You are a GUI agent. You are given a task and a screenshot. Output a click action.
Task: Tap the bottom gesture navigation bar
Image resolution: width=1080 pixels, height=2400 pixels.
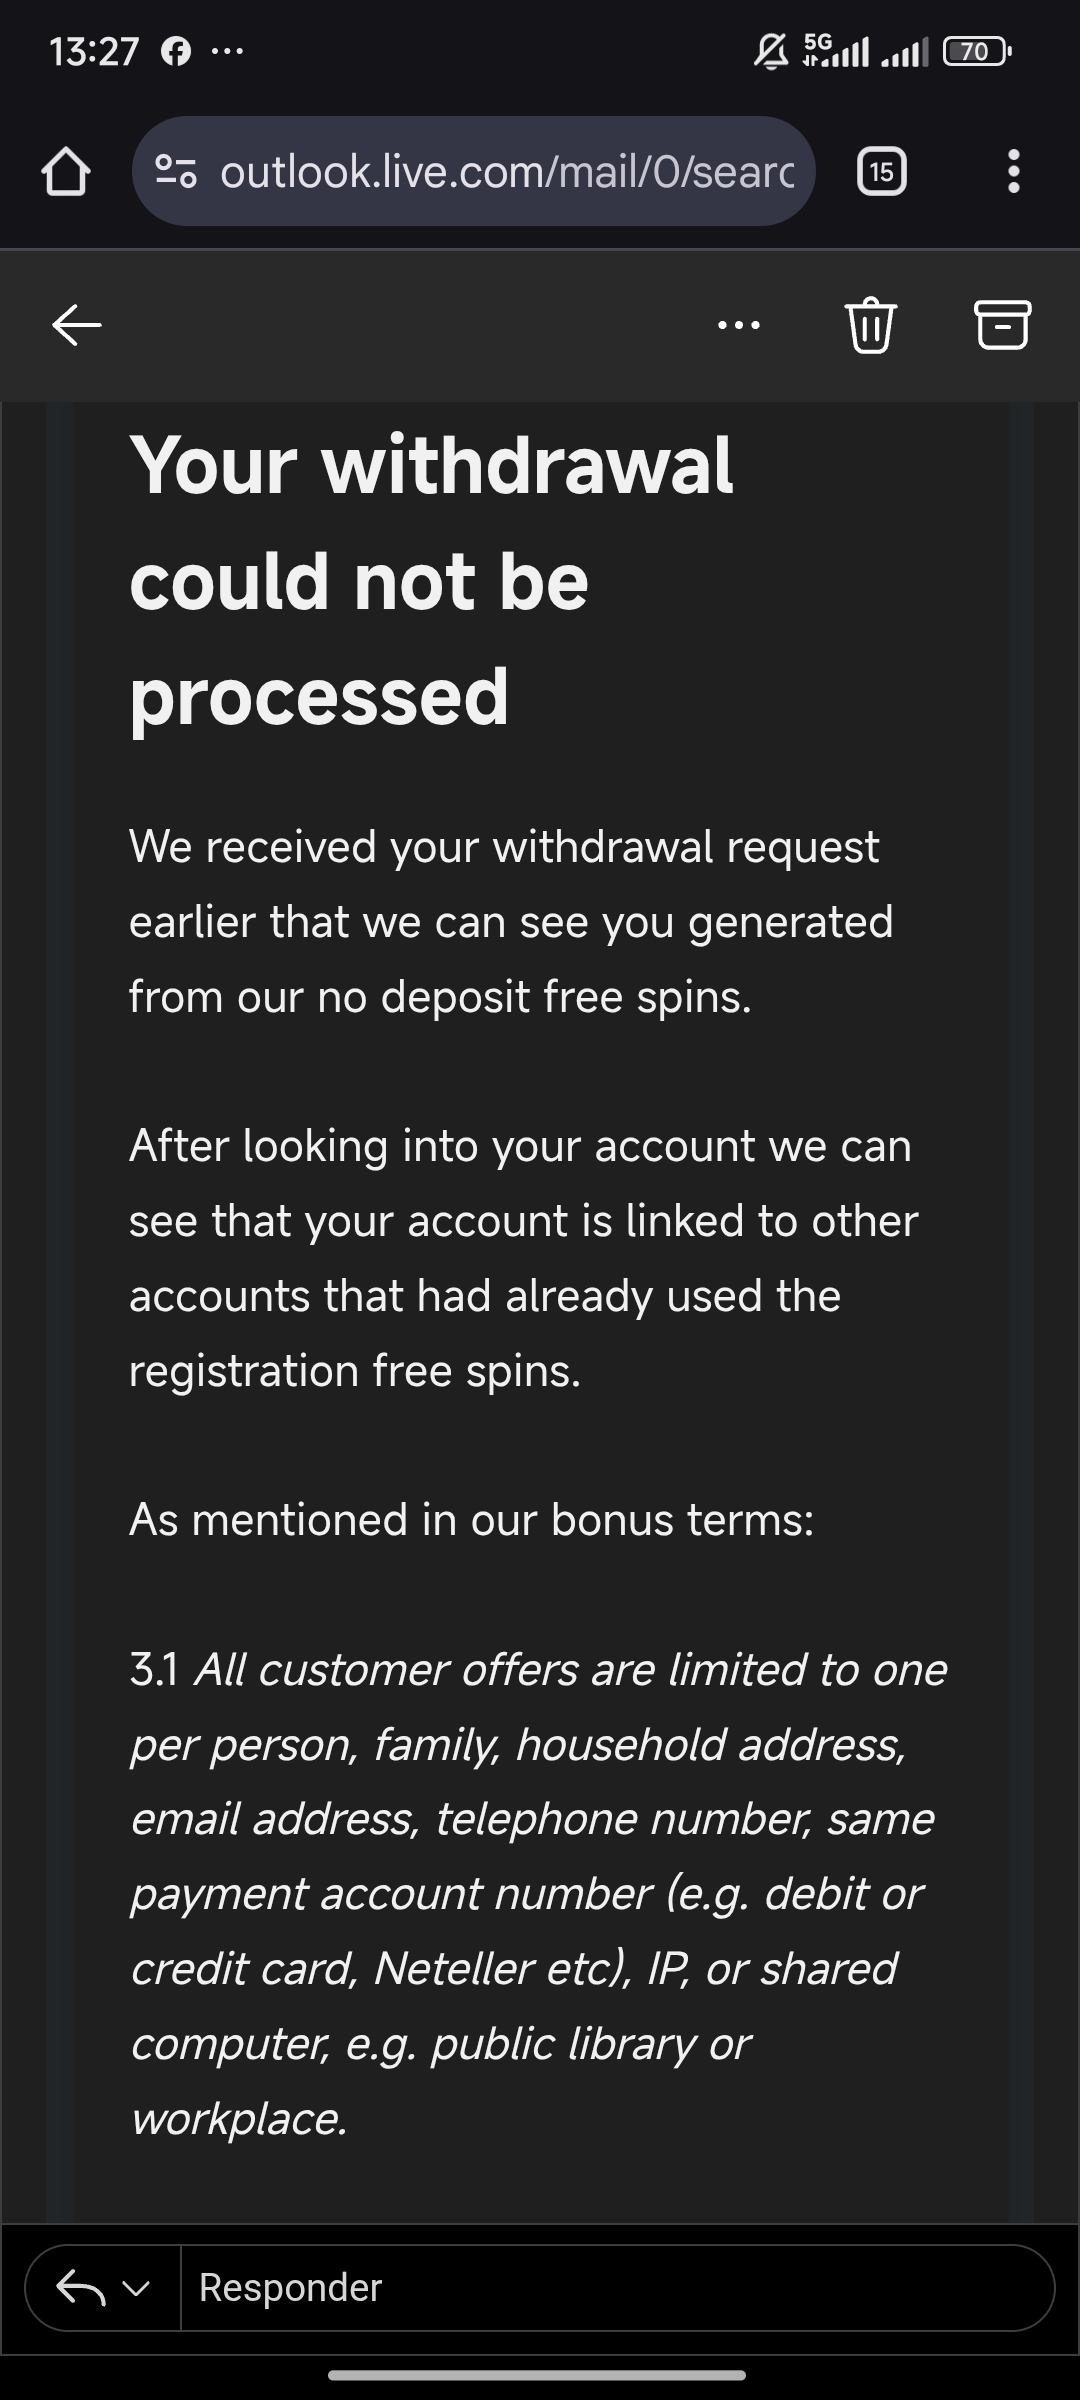point(537,2375)
